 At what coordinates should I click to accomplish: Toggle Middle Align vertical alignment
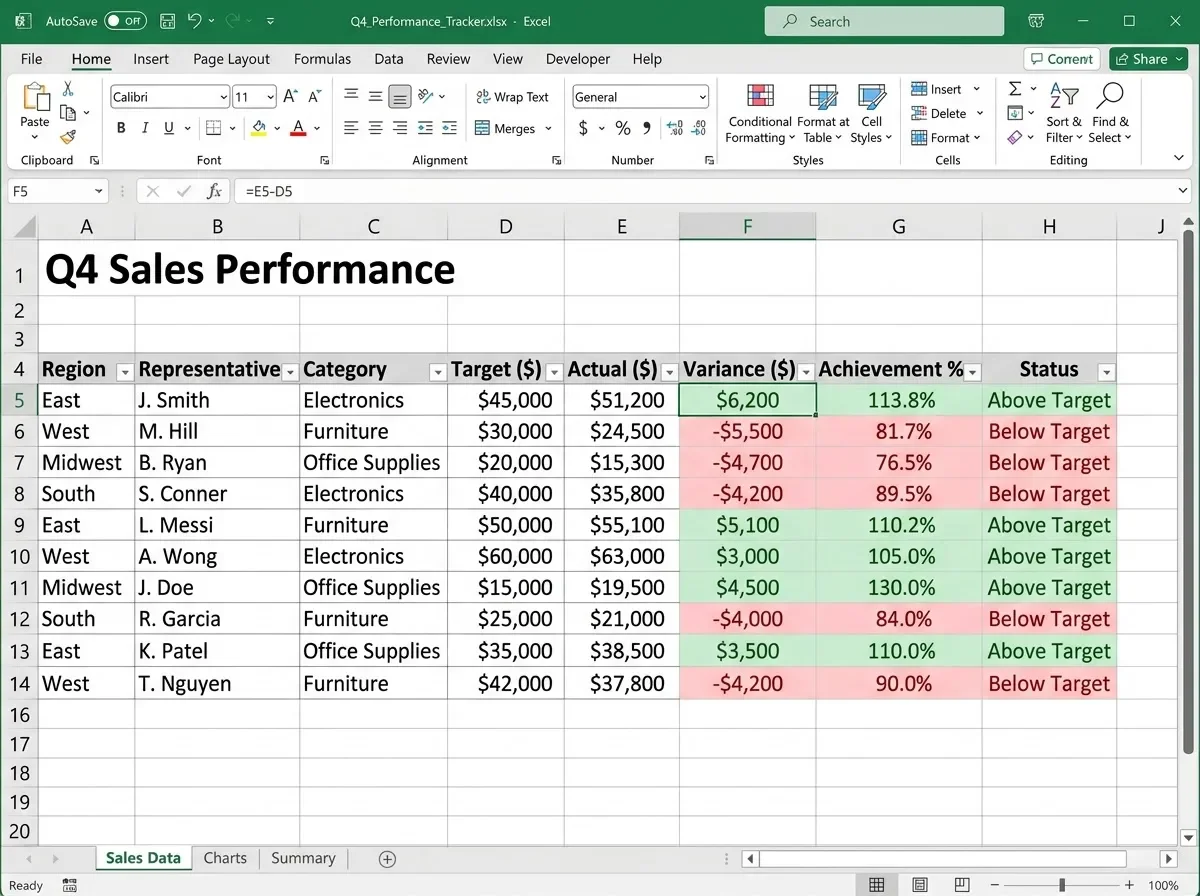coord(376,97)
